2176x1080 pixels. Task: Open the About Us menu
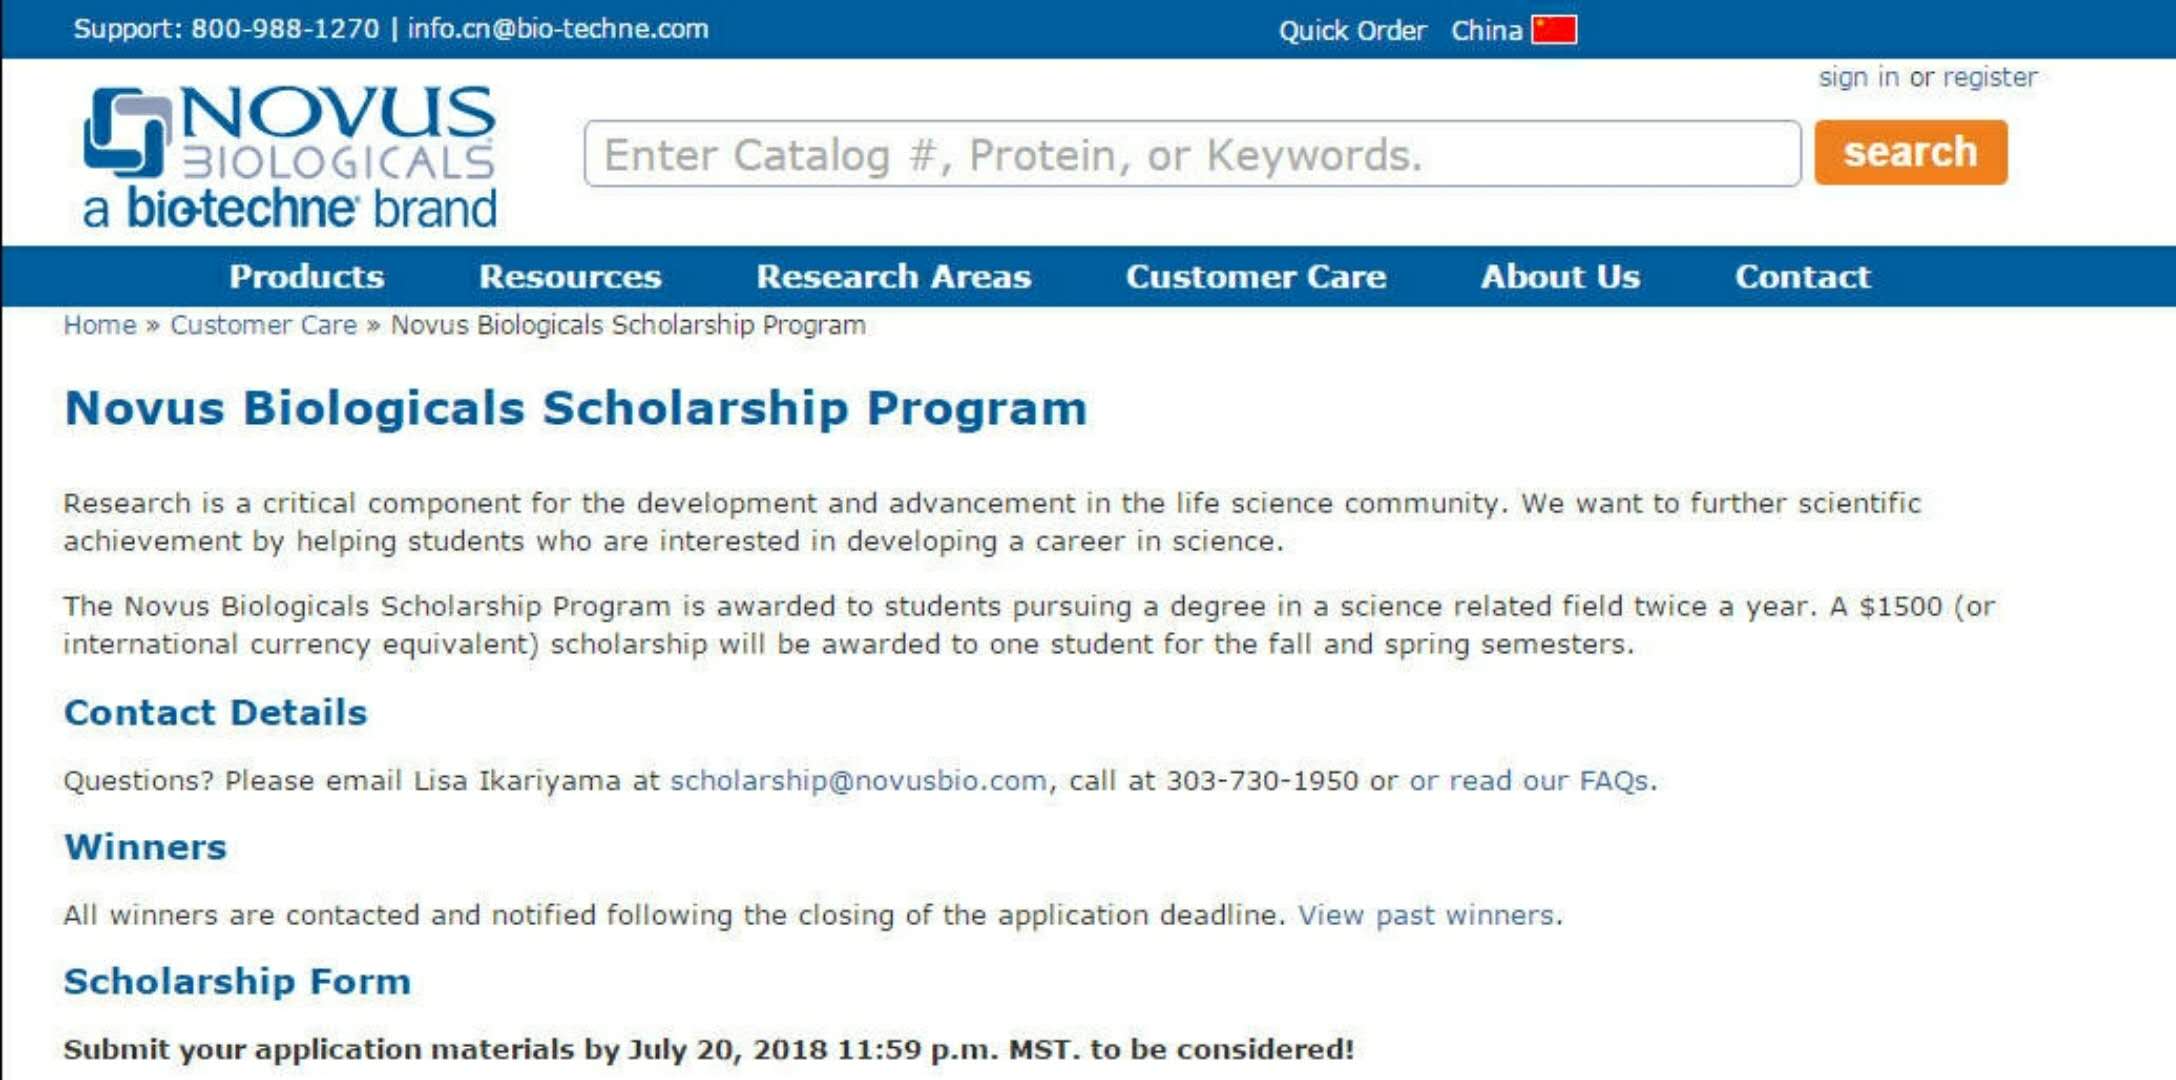[x=1560, y=277]
